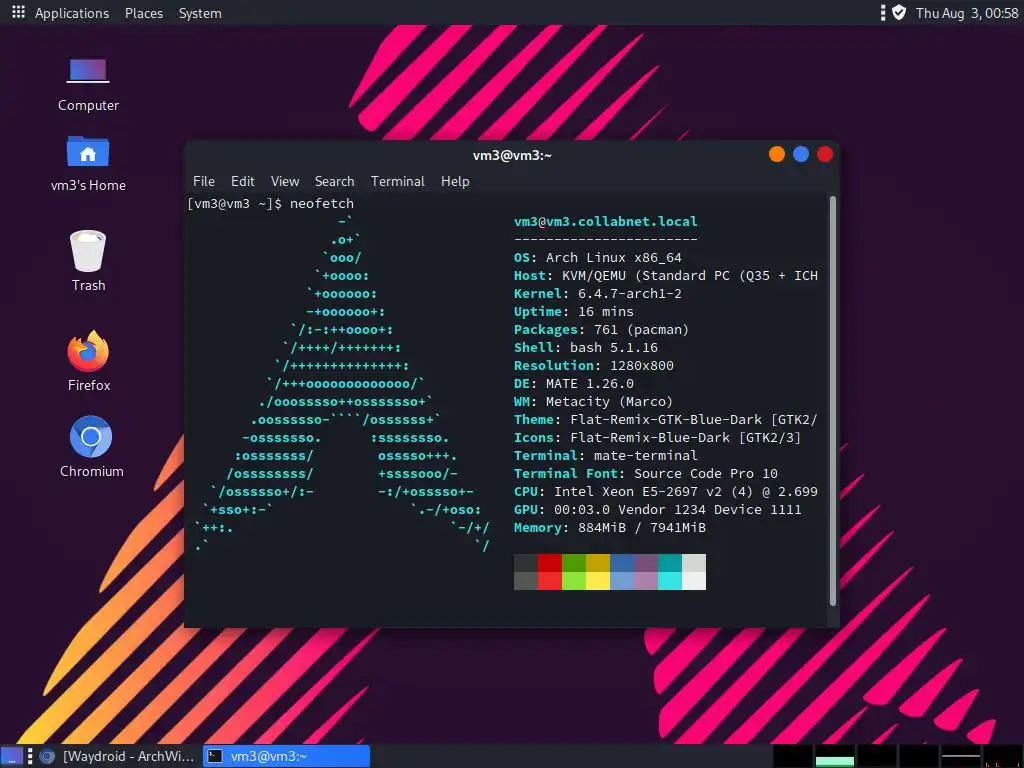Viewport: 1024px width, 768px height.
Task: Open the terminal Help menu
Action: coord(455,182)
